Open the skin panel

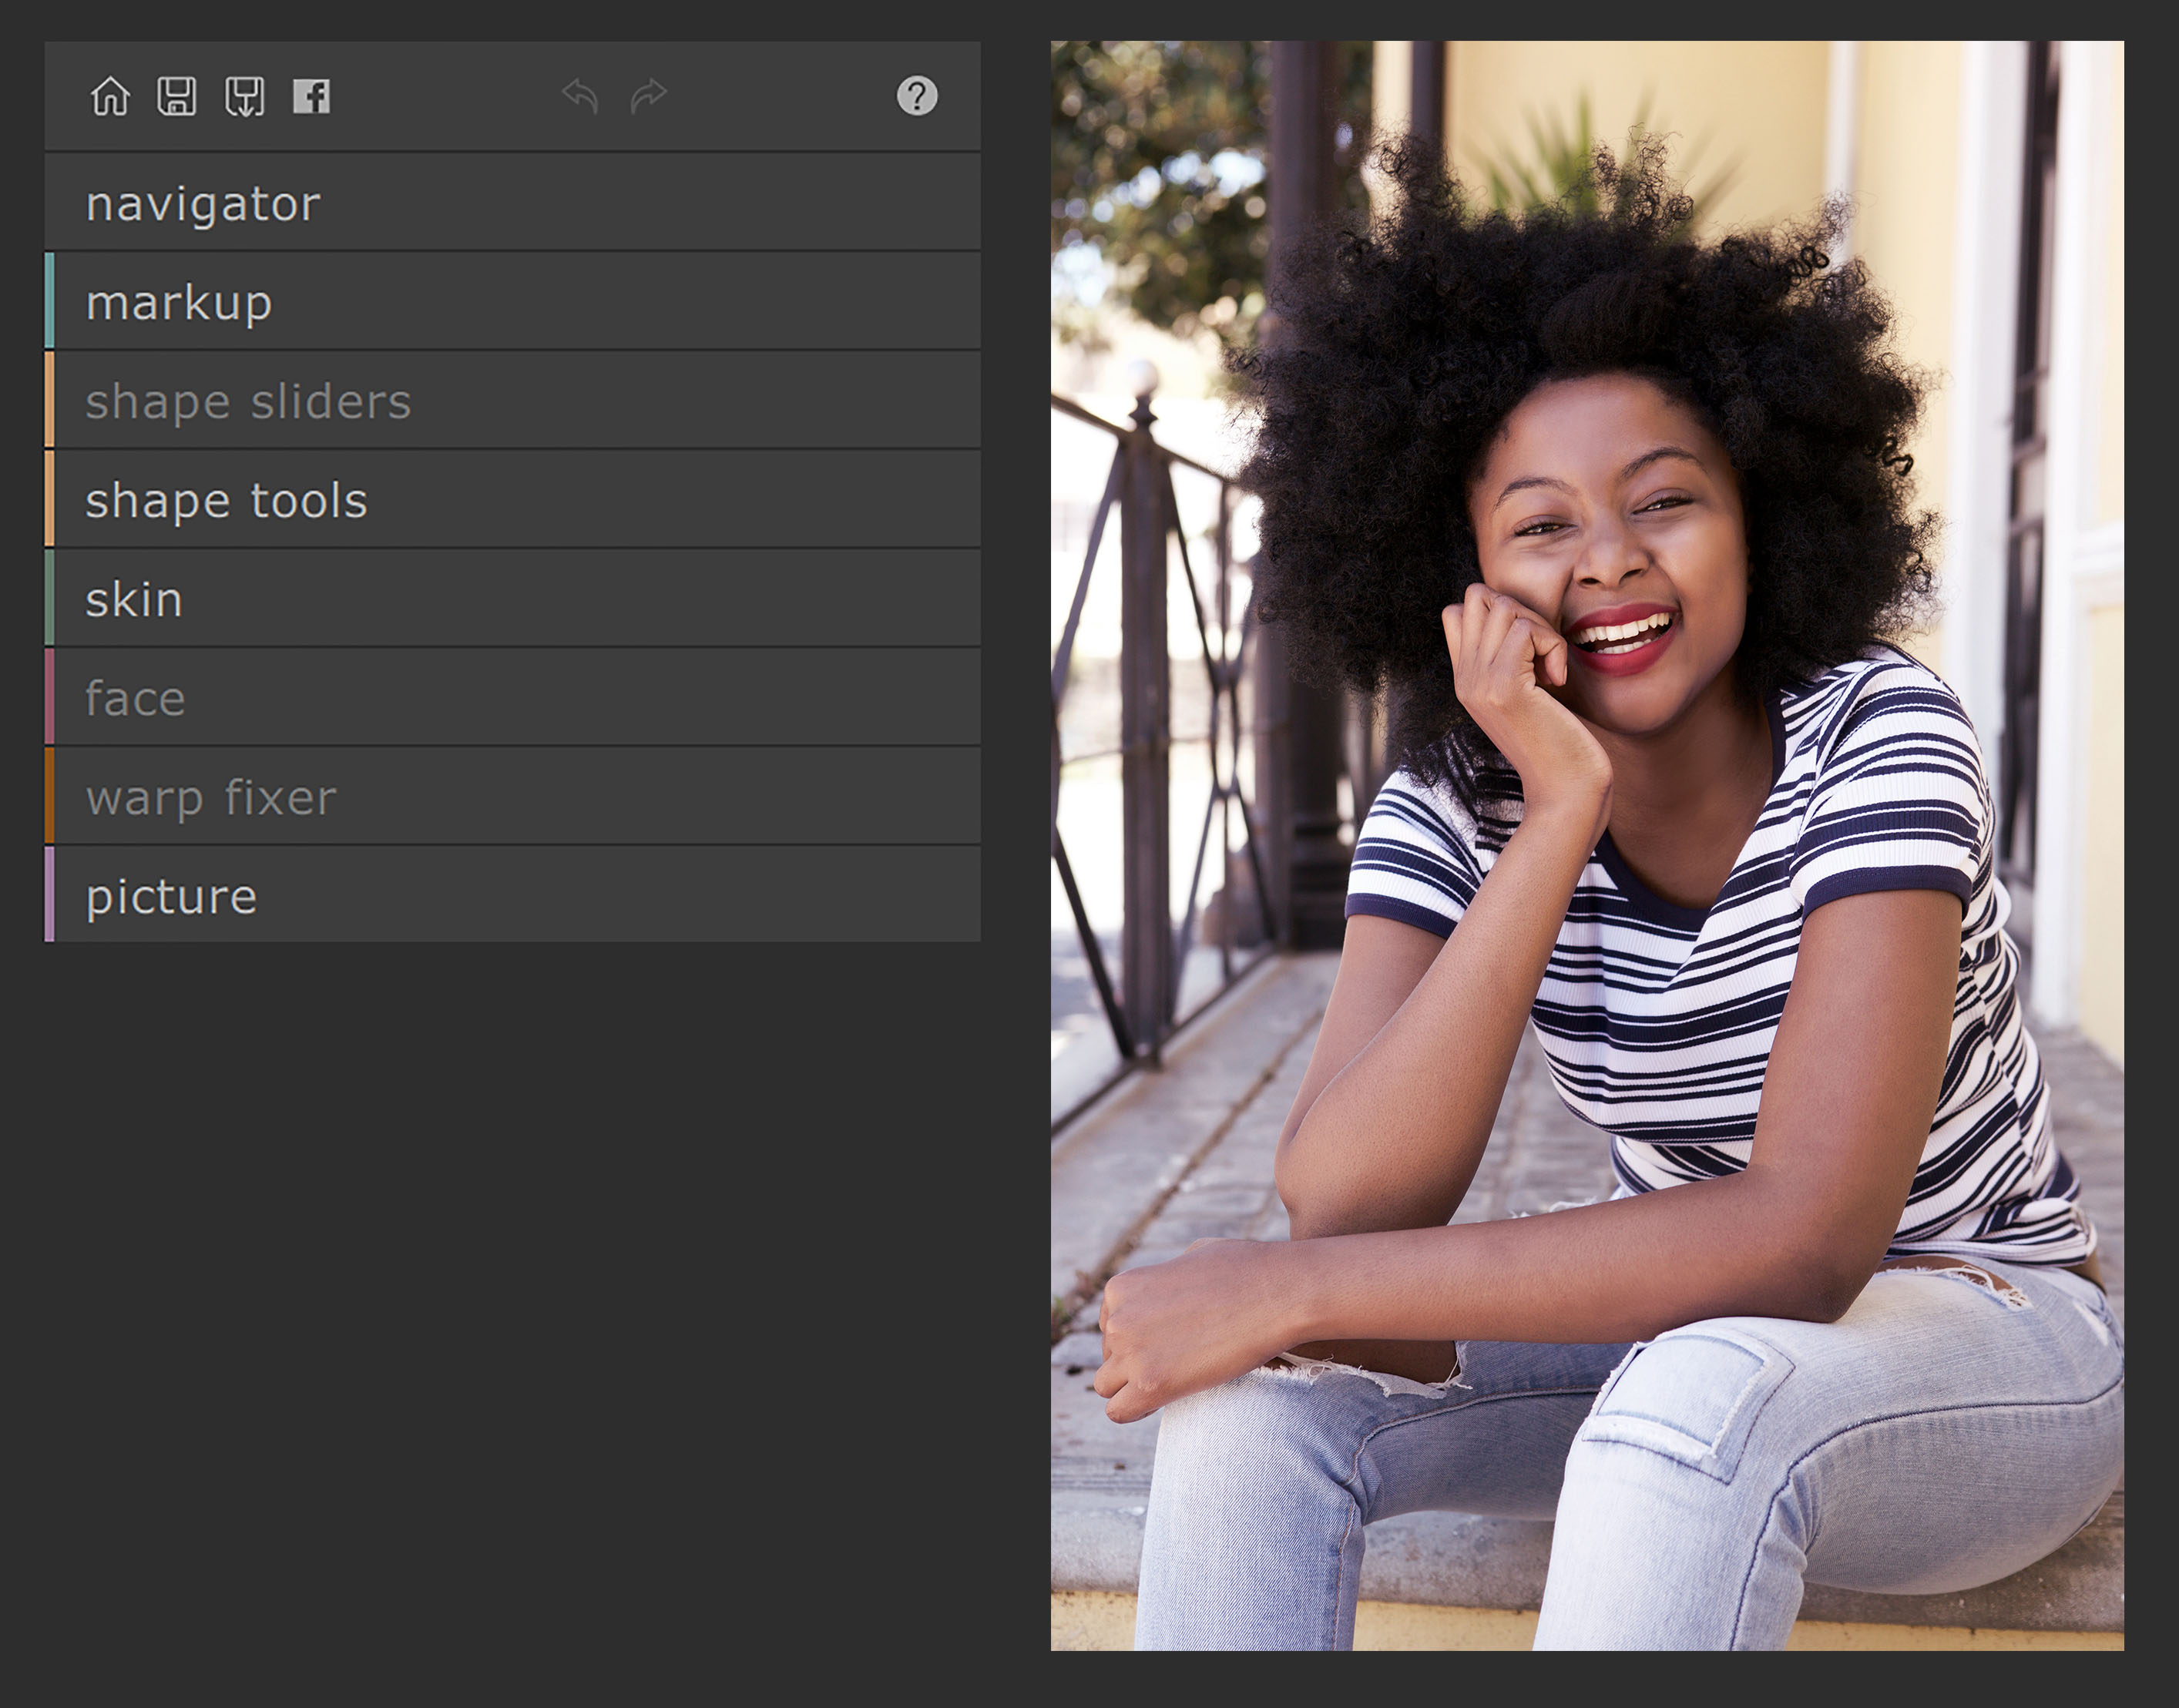(512, 599)
